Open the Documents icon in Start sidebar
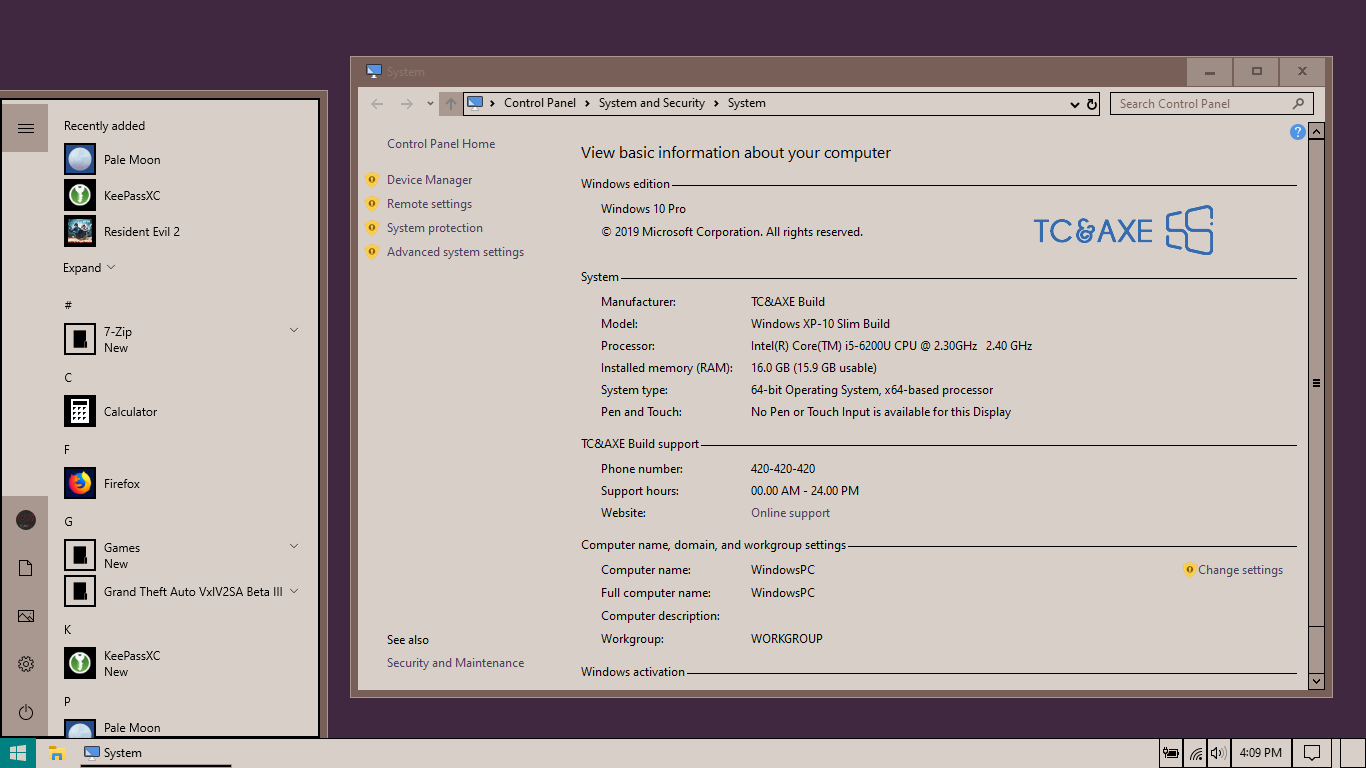Image resolution: width=1366 pixels, height=768 pixels. [x=25, y=568]
